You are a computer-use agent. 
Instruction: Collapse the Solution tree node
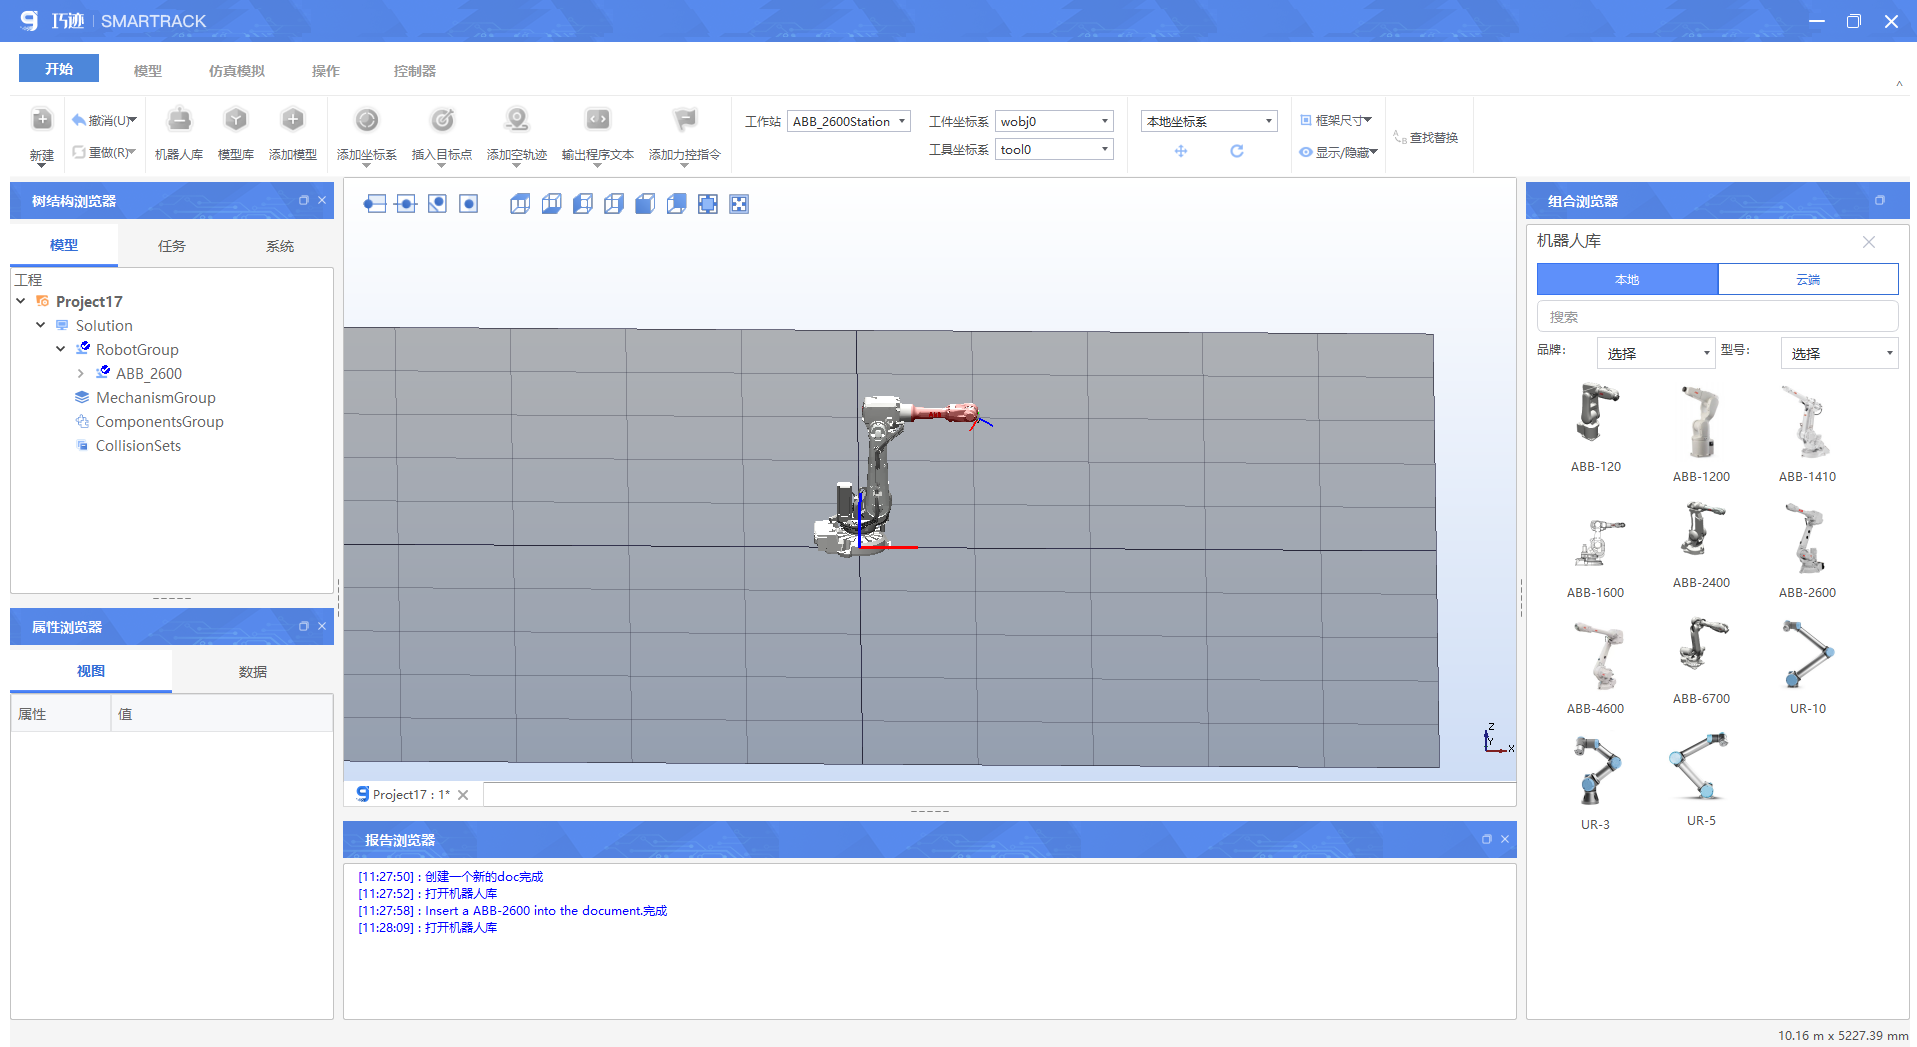[41, 325]
